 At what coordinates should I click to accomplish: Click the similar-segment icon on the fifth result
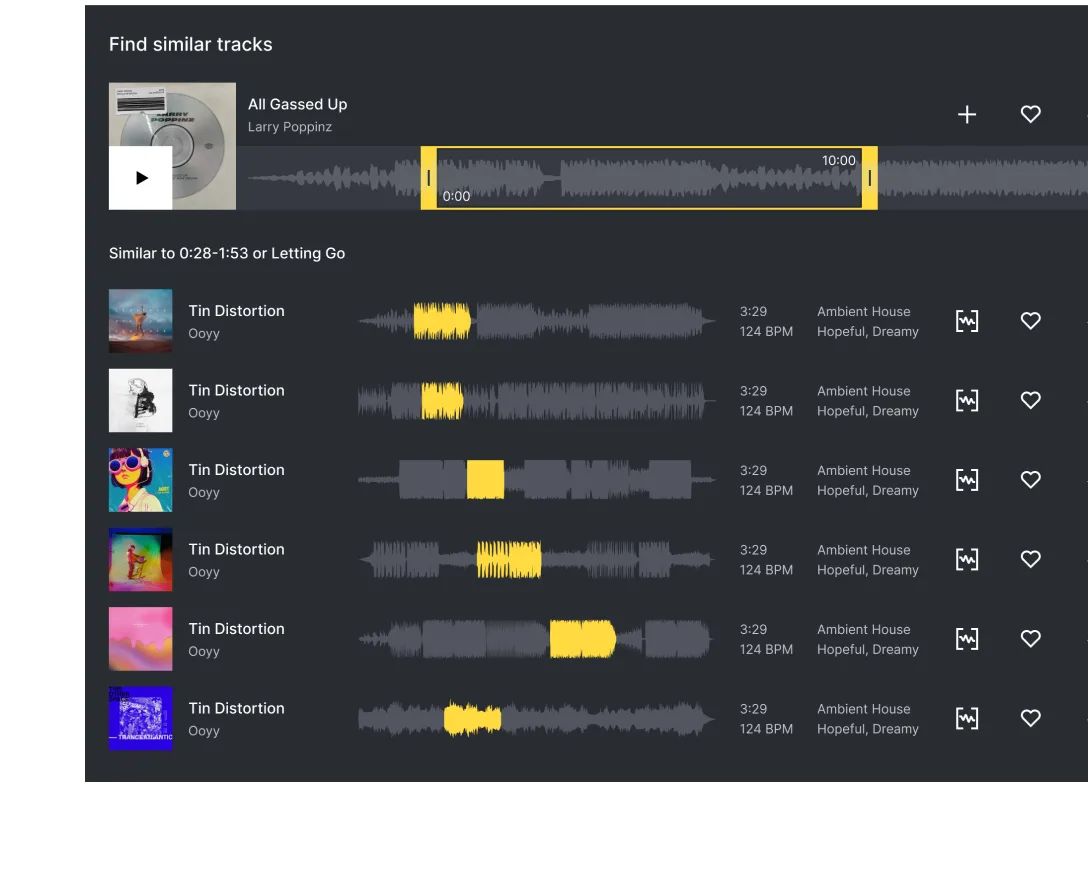[x=966, y=638]
